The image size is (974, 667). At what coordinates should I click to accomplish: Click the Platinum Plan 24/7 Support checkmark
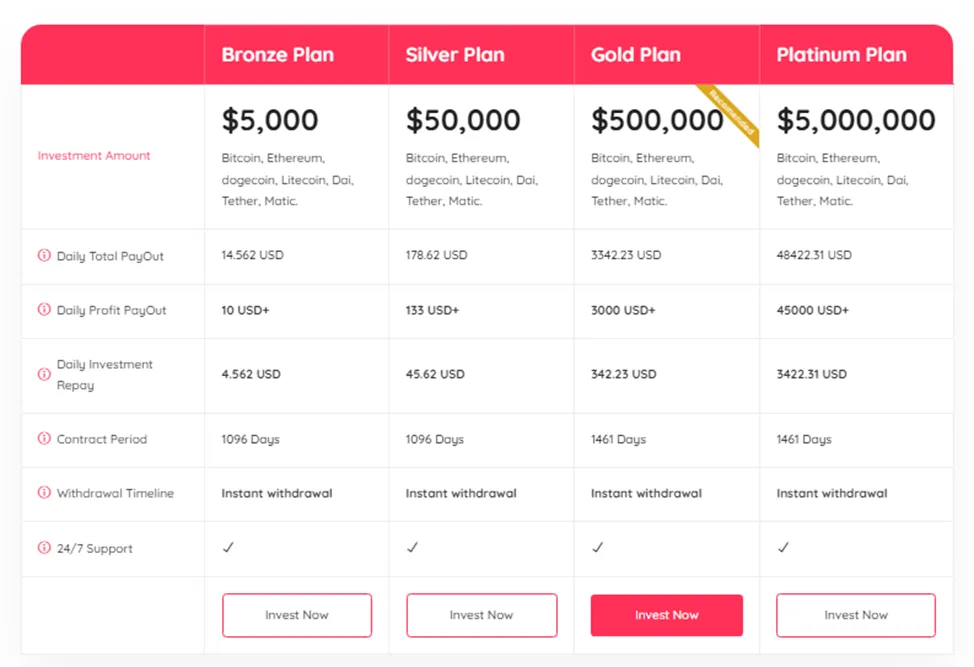point(783,547)
